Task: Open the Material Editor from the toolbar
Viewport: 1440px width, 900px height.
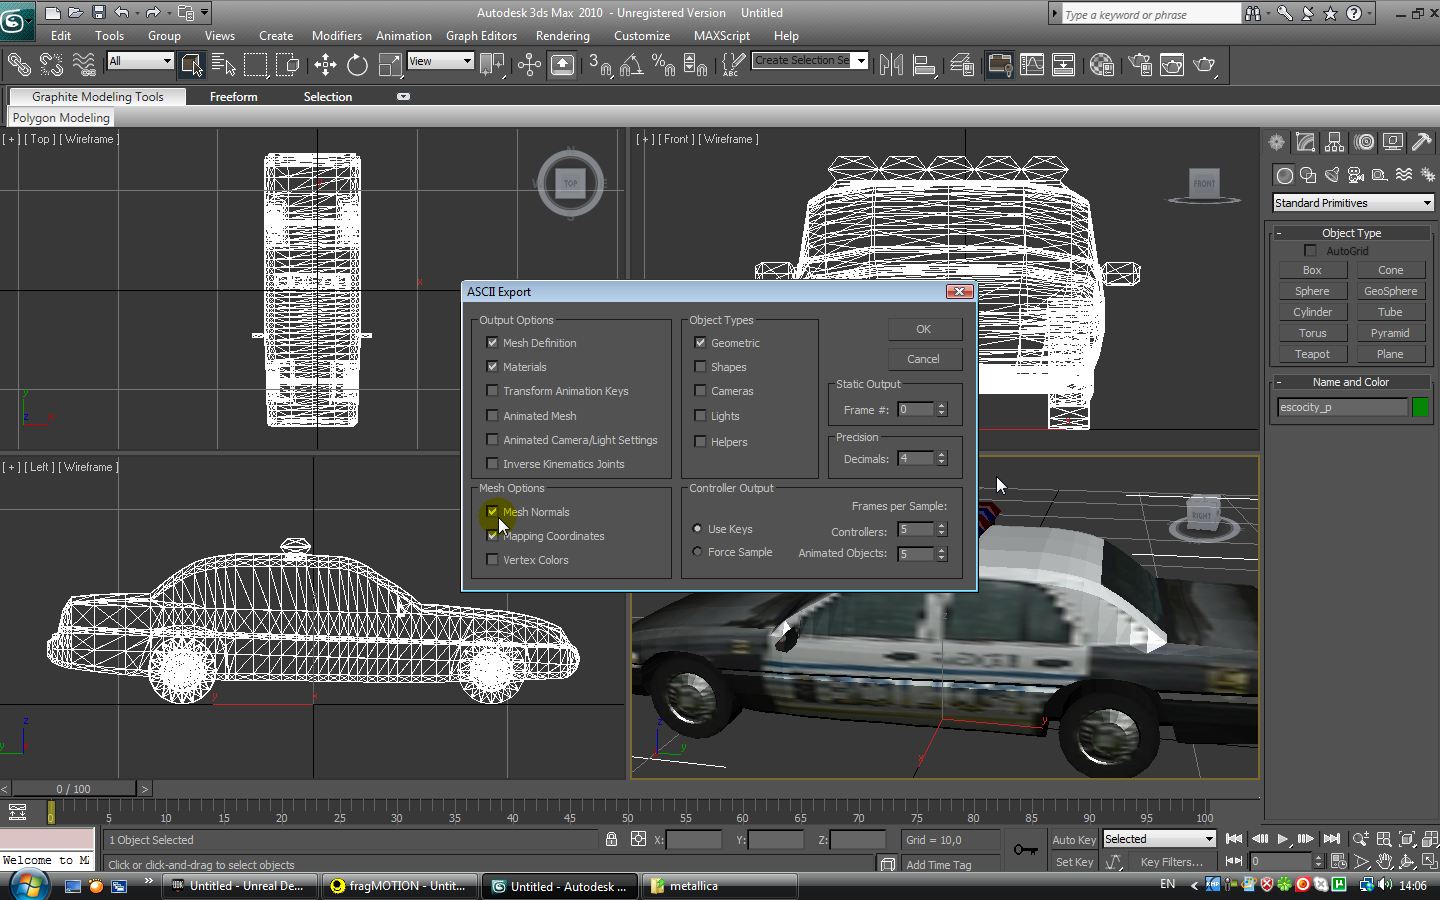Action: click(1102, 66)
